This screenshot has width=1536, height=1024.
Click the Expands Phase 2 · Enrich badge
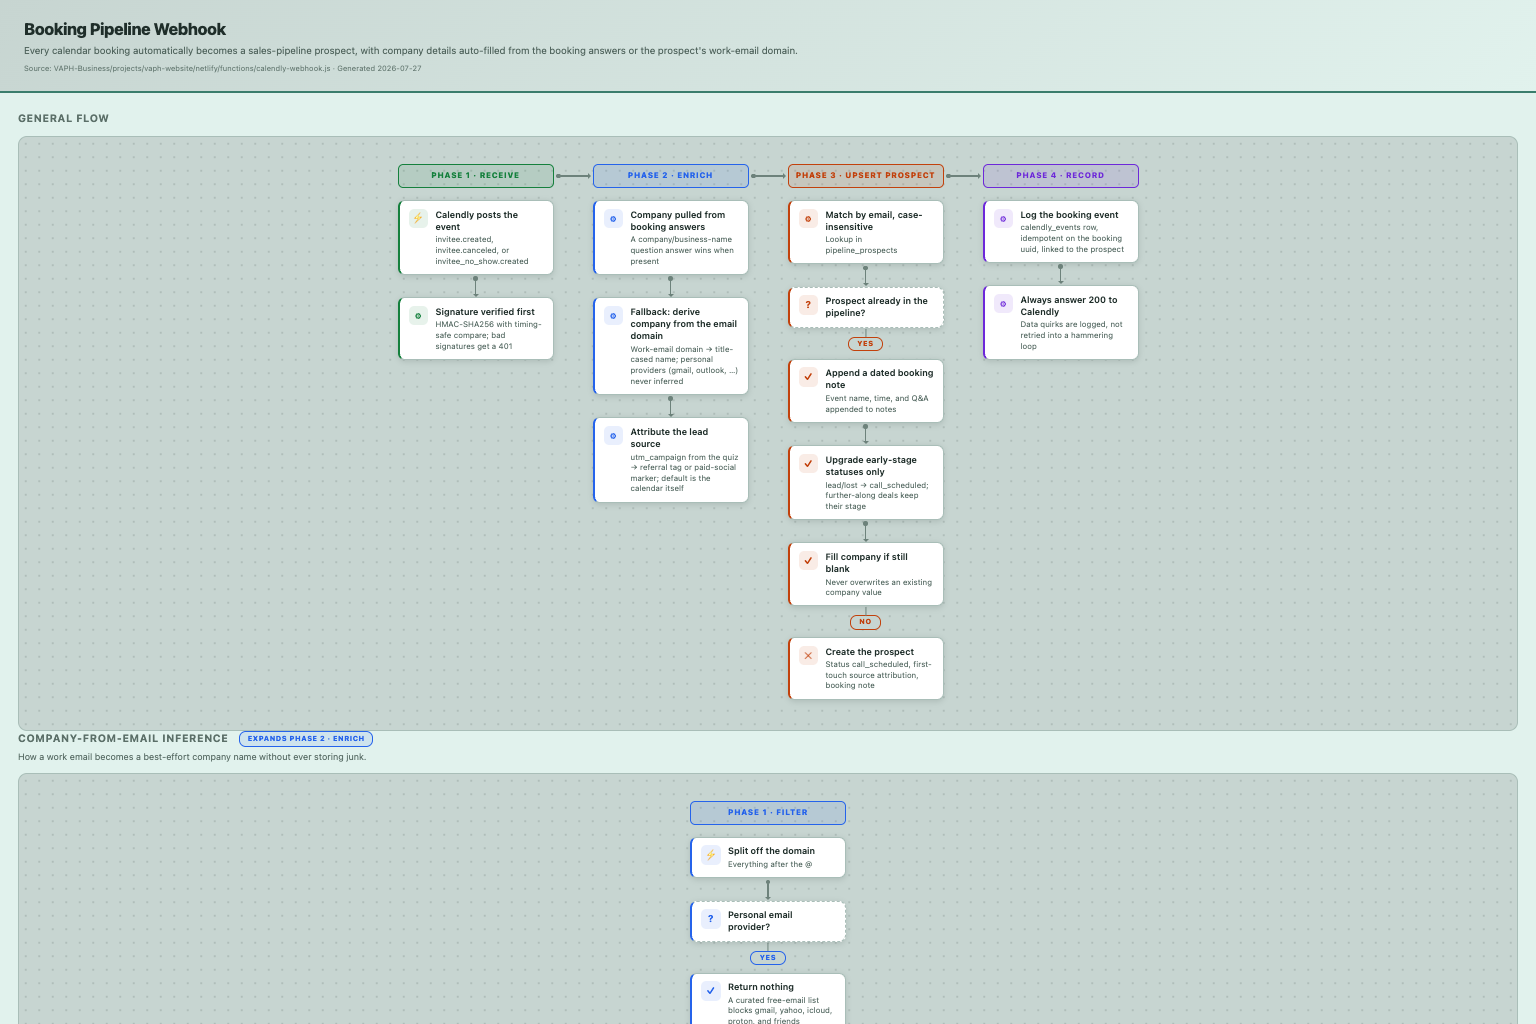pyautogui.click(x=306, y=739)
